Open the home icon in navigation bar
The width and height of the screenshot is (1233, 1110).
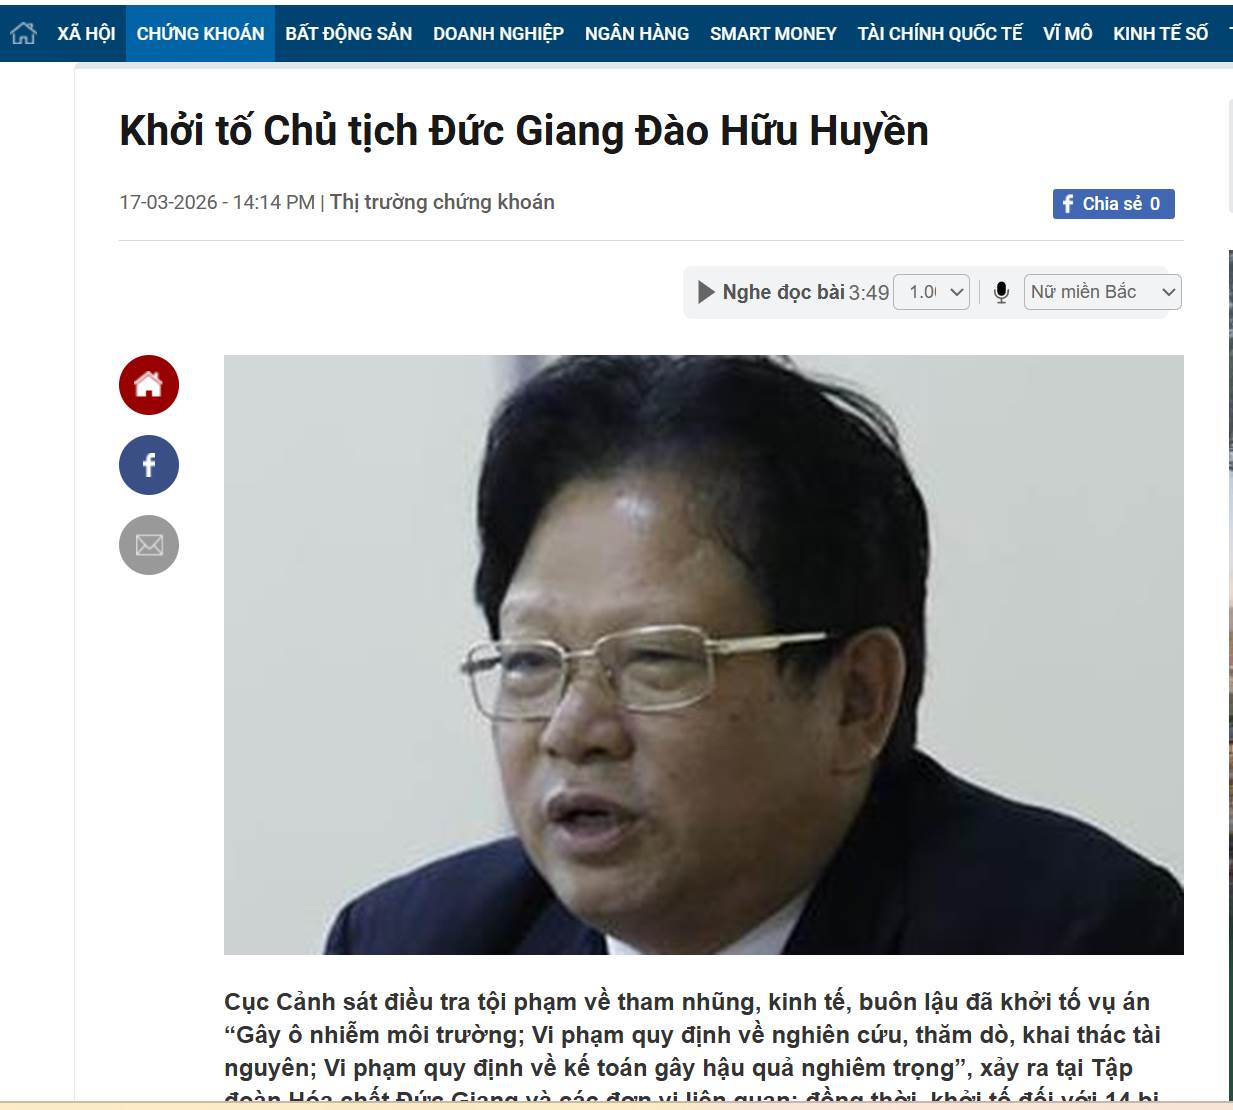pyautogui.click(x=23, y=33)
